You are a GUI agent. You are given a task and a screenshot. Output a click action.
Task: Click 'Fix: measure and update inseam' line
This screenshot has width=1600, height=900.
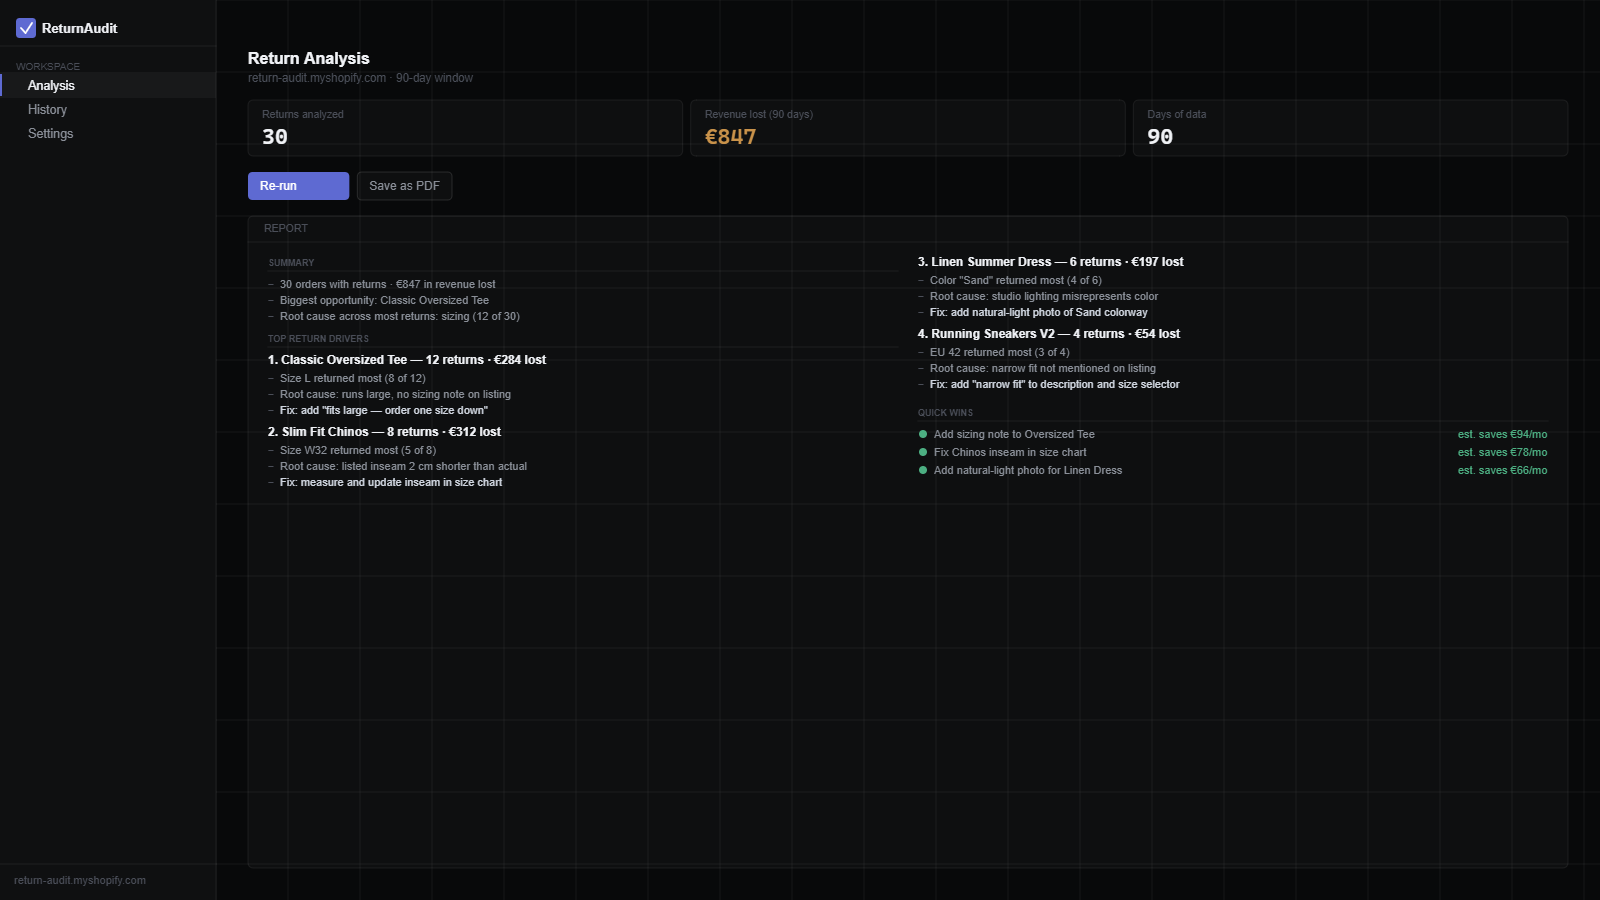click(391, 482)
